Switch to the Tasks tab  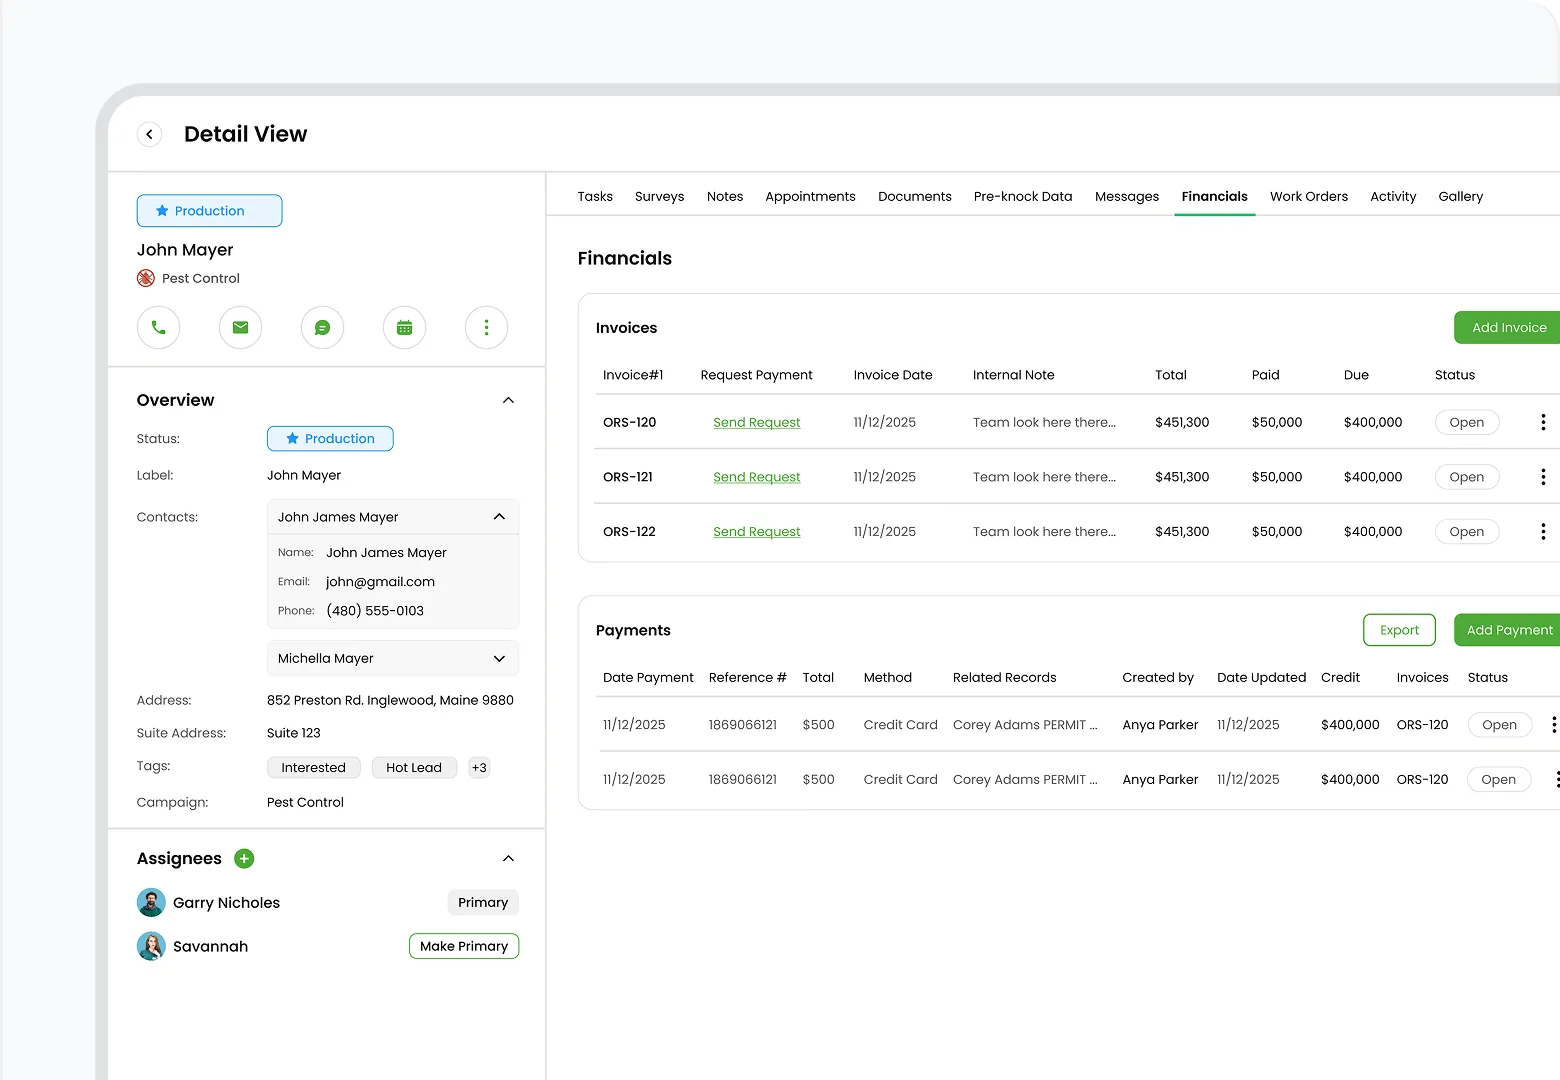595,196
